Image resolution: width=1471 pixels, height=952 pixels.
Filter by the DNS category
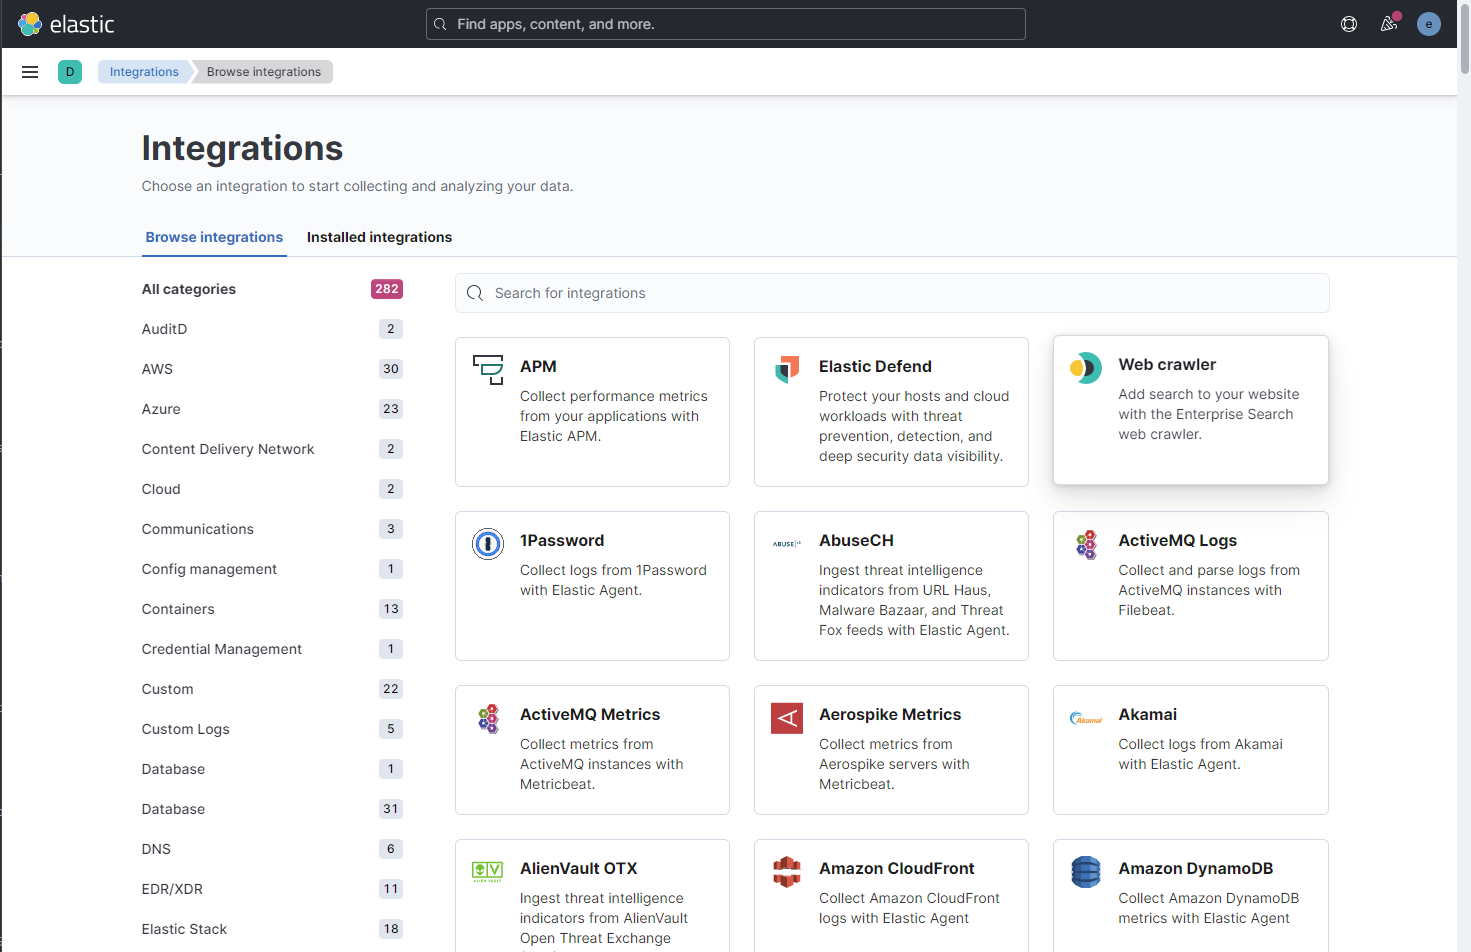tap(272, 849)
